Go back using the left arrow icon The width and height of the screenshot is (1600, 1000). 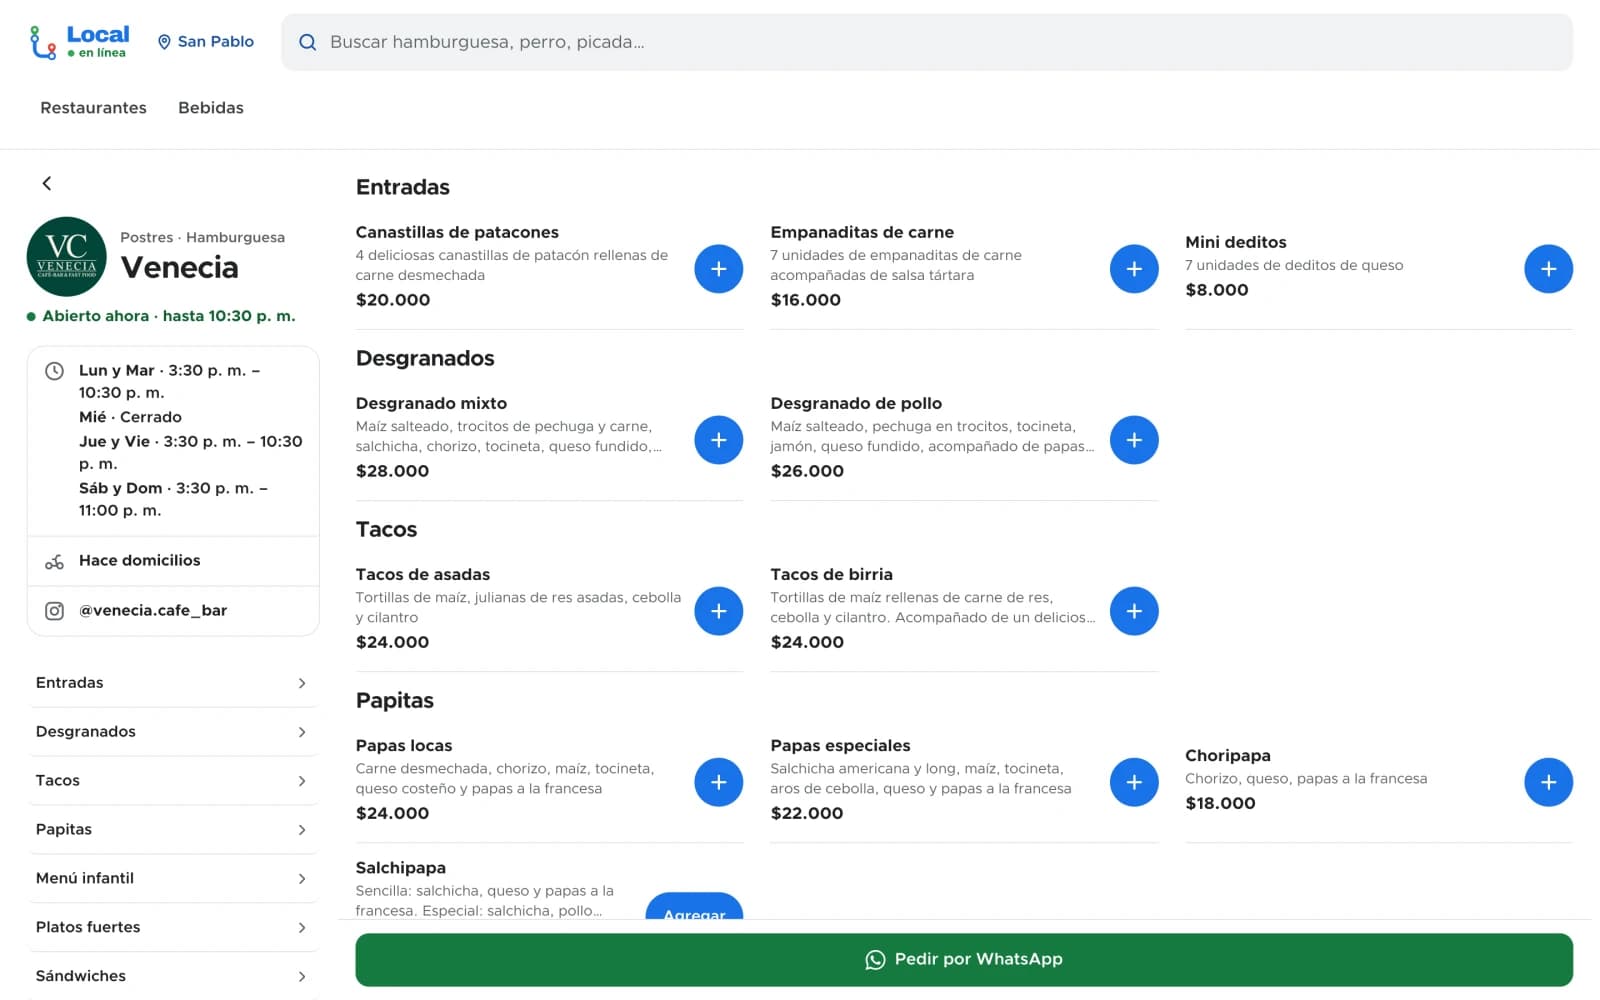pyautogui.click(x=47, y=183)
